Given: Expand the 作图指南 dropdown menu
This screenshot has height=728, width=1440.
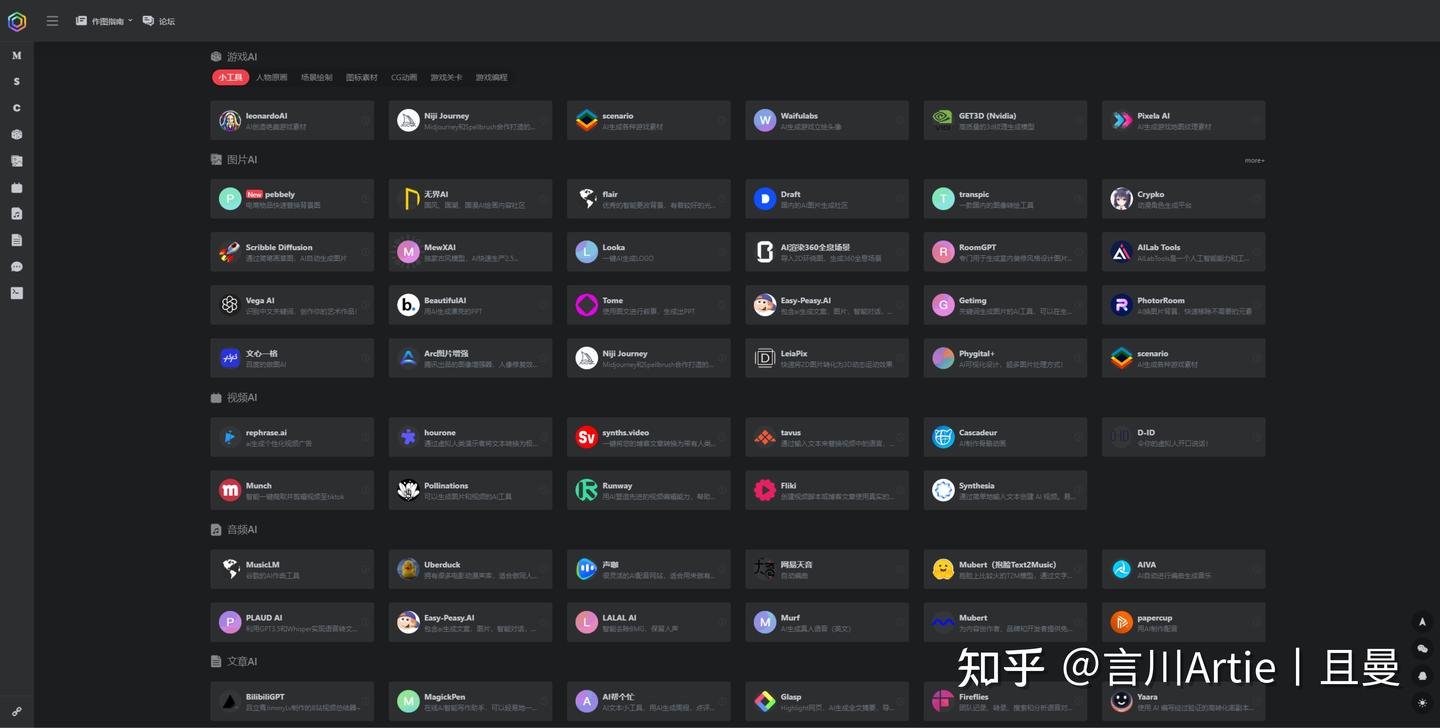Looking at the screenshot, I should click(104, 21).
